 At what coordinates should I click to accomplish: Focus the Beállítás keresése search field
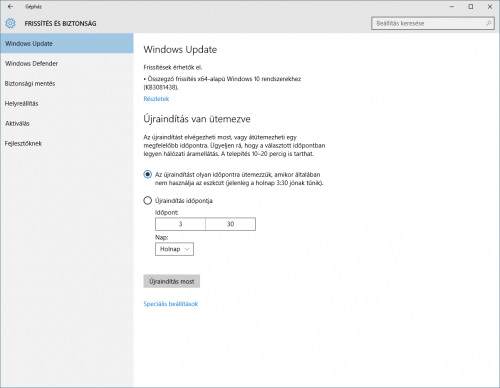click(x=433, y=23)
